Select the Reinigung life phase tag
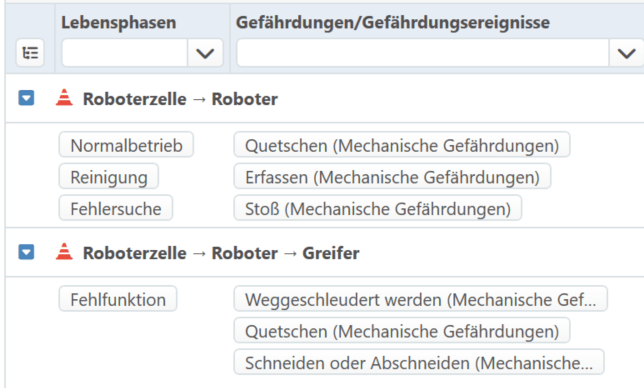Image resolution: width=644 pixels, height=388 pixels. pos(109,176)
